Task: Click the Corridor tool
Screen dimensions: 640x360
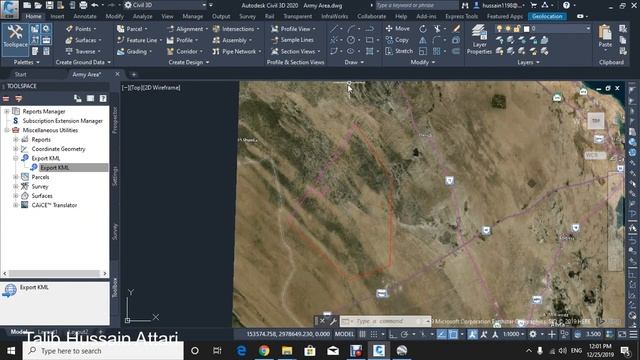Action: [x=184, y=51]
